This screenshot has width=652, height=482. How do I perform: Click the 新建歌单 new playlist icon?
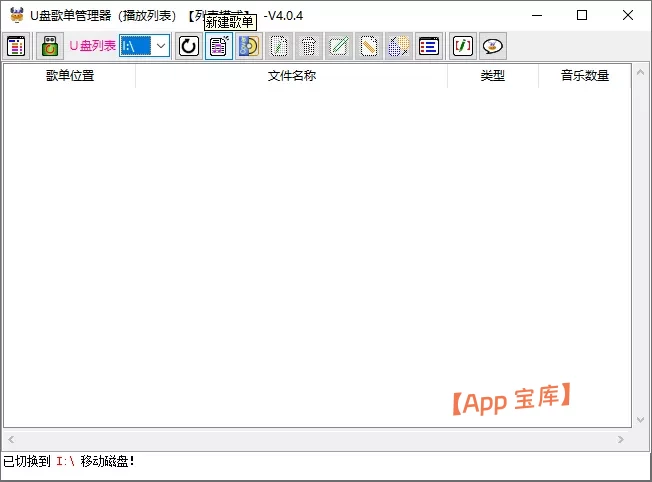click(x=219, y=46)
